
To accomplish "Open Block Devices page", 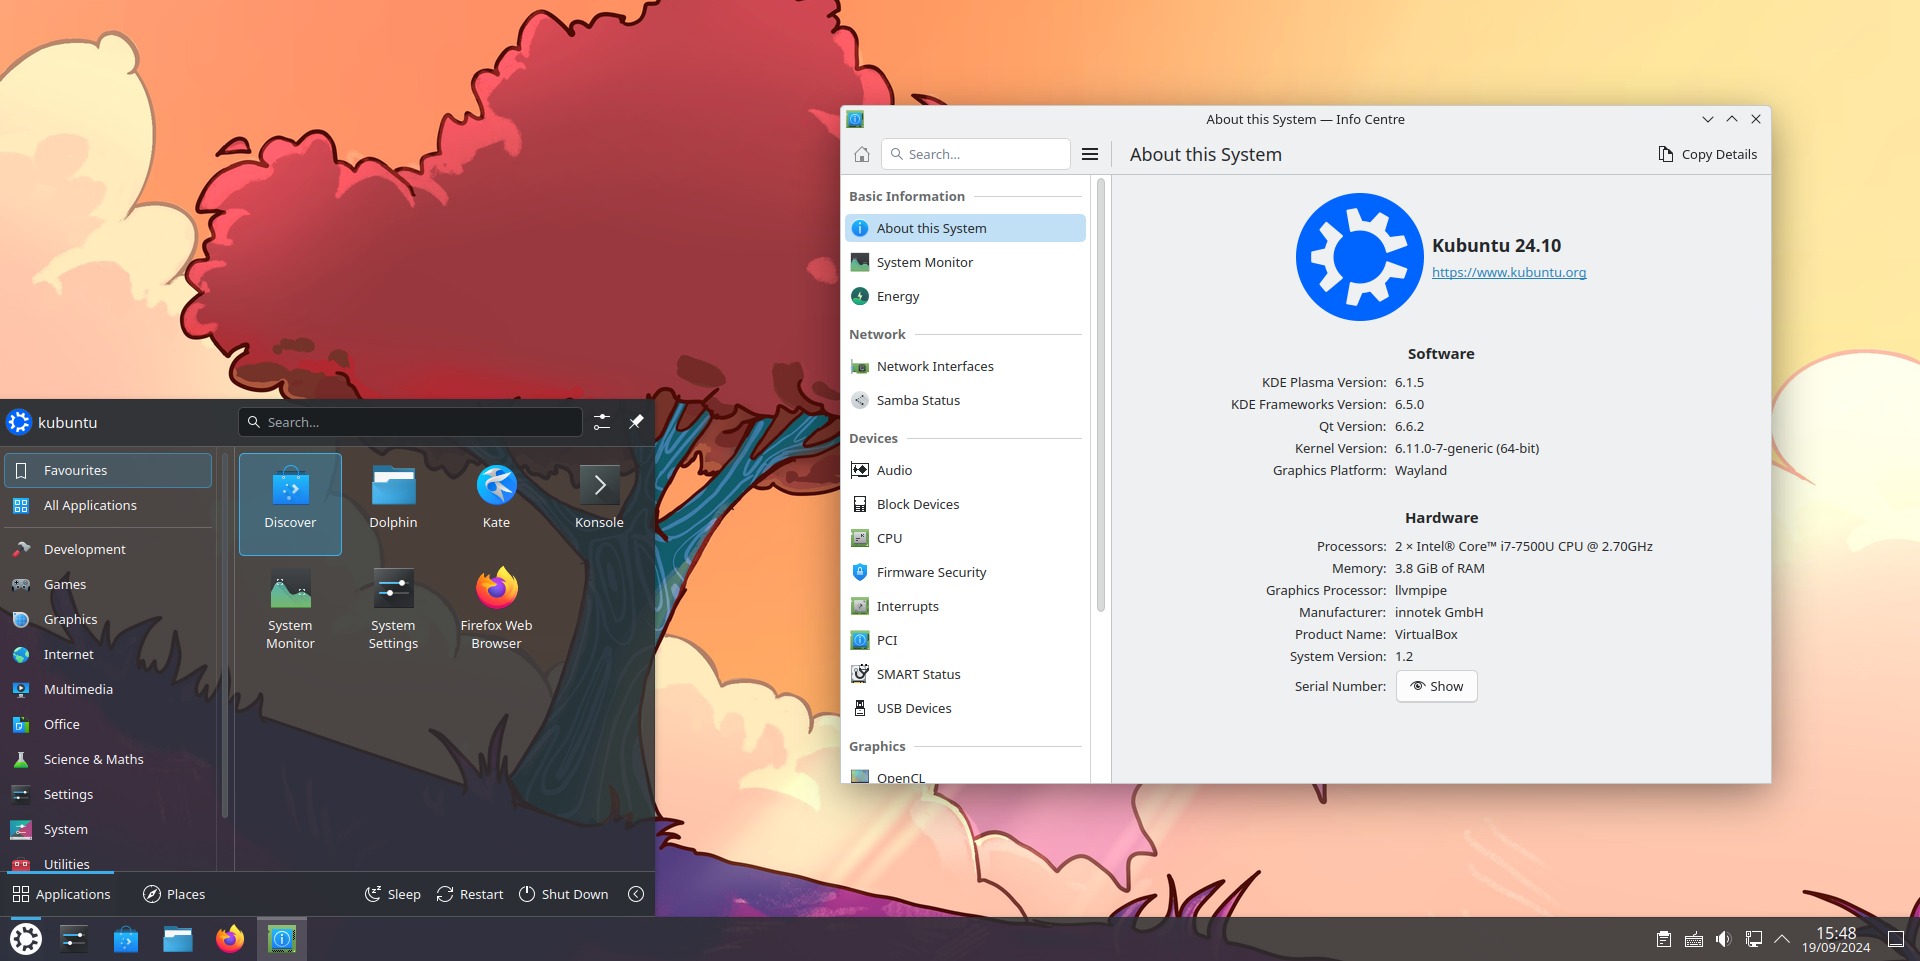I will [965, 504].
